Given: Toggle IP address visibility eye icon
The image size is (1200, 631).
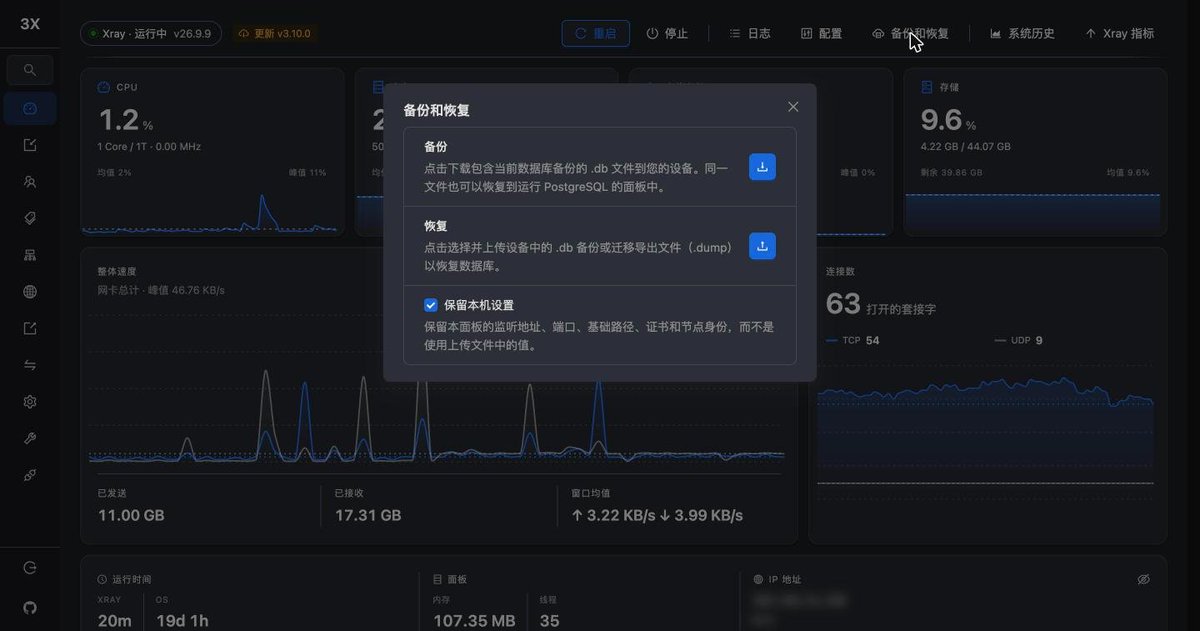Looking at the screenshot, I should pyautogui.click(x=1144, y=579).
